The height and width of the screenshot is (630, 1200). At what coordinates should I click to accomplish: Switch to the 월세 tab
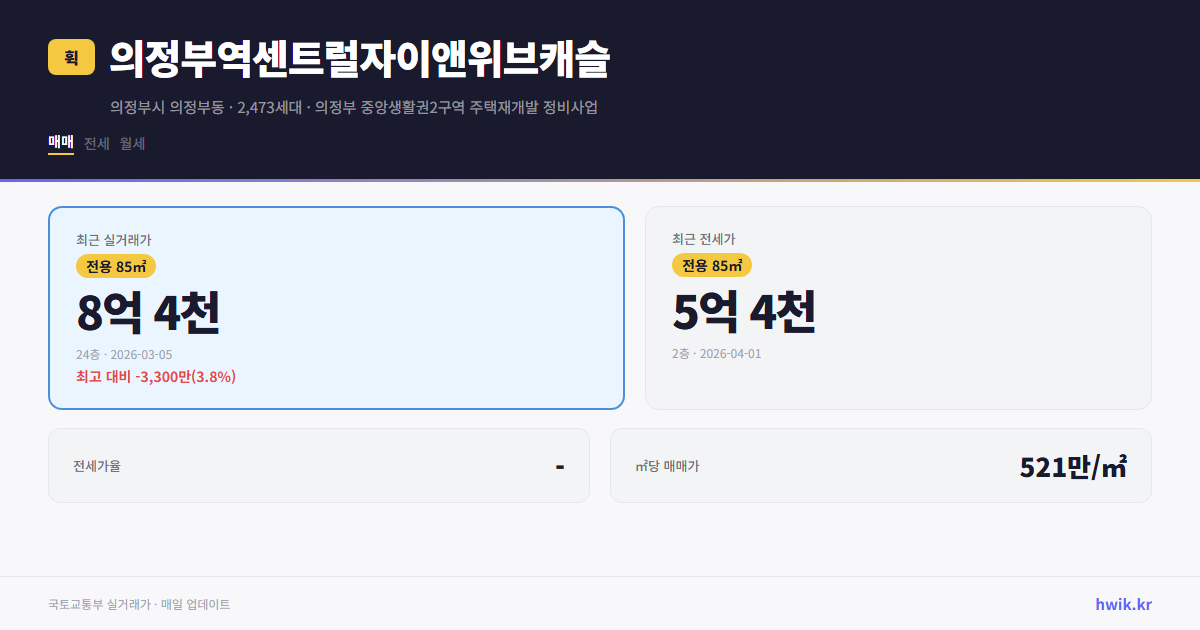click(131, 143)
